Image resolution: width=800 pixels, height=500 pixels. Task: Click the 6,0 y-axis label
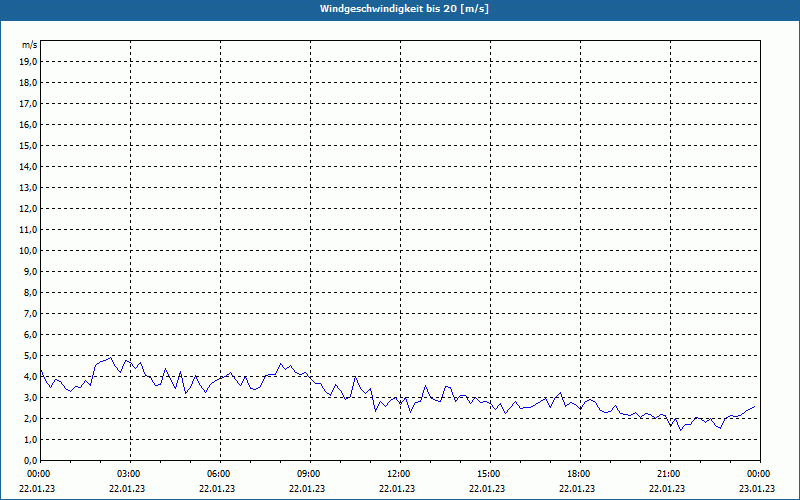coord(30,335)
